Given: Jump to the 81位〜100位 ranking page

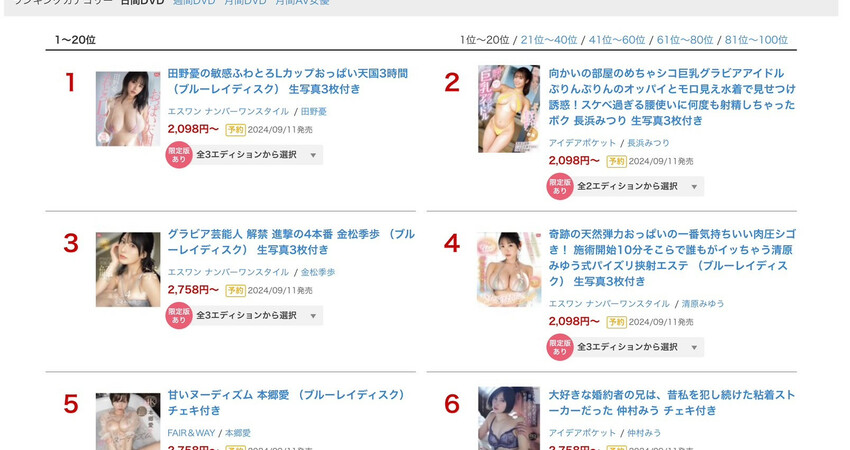Looking at the screenshot, I should click(x=756, y=40).
